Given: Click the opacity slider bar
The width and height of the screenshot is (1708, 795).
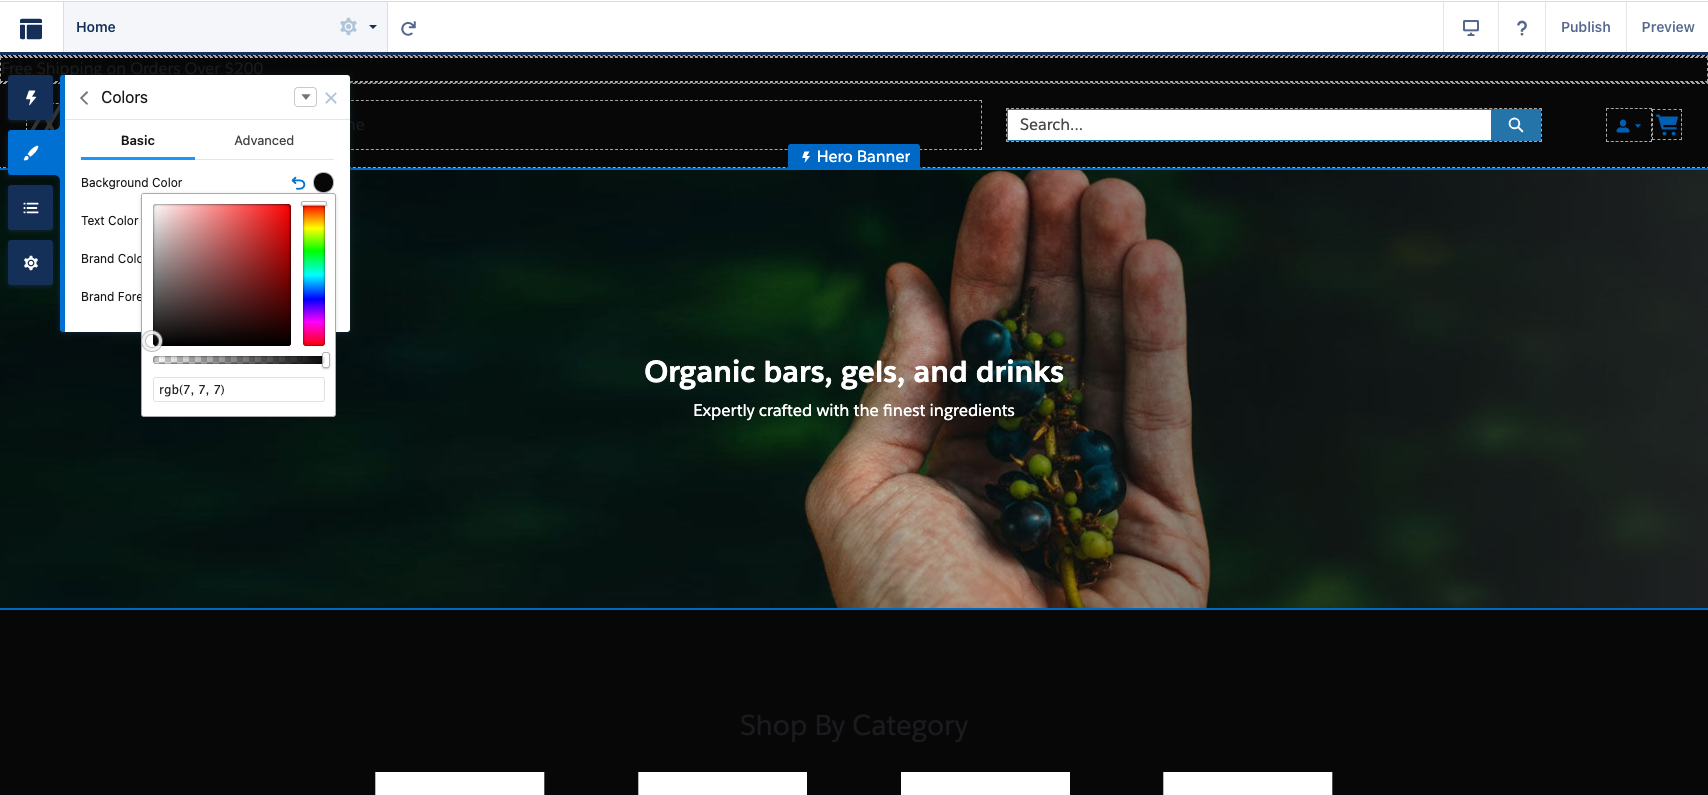Looking at the screenshot, I should pyautogui.click(x=239, y=360).
